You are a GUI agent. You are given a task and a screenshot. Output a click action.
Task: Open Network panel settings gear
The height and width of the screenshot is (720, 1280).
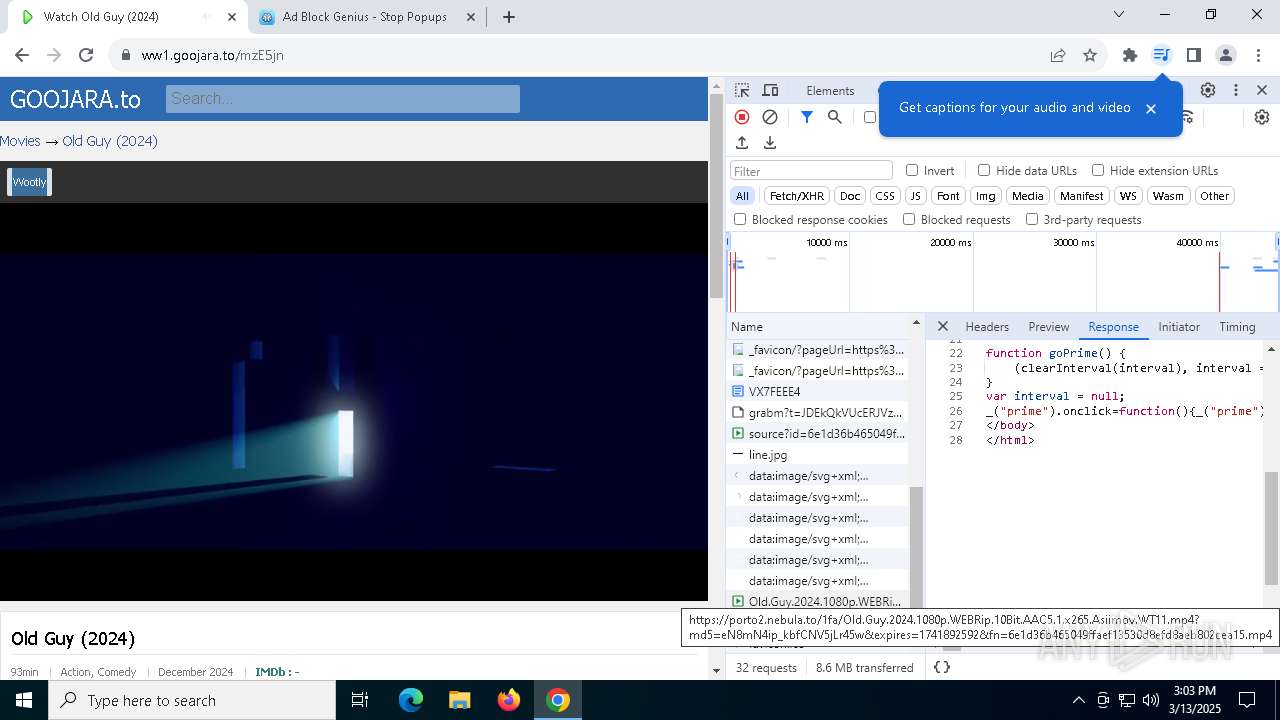pyautogui.click(x=1262, y=117)
